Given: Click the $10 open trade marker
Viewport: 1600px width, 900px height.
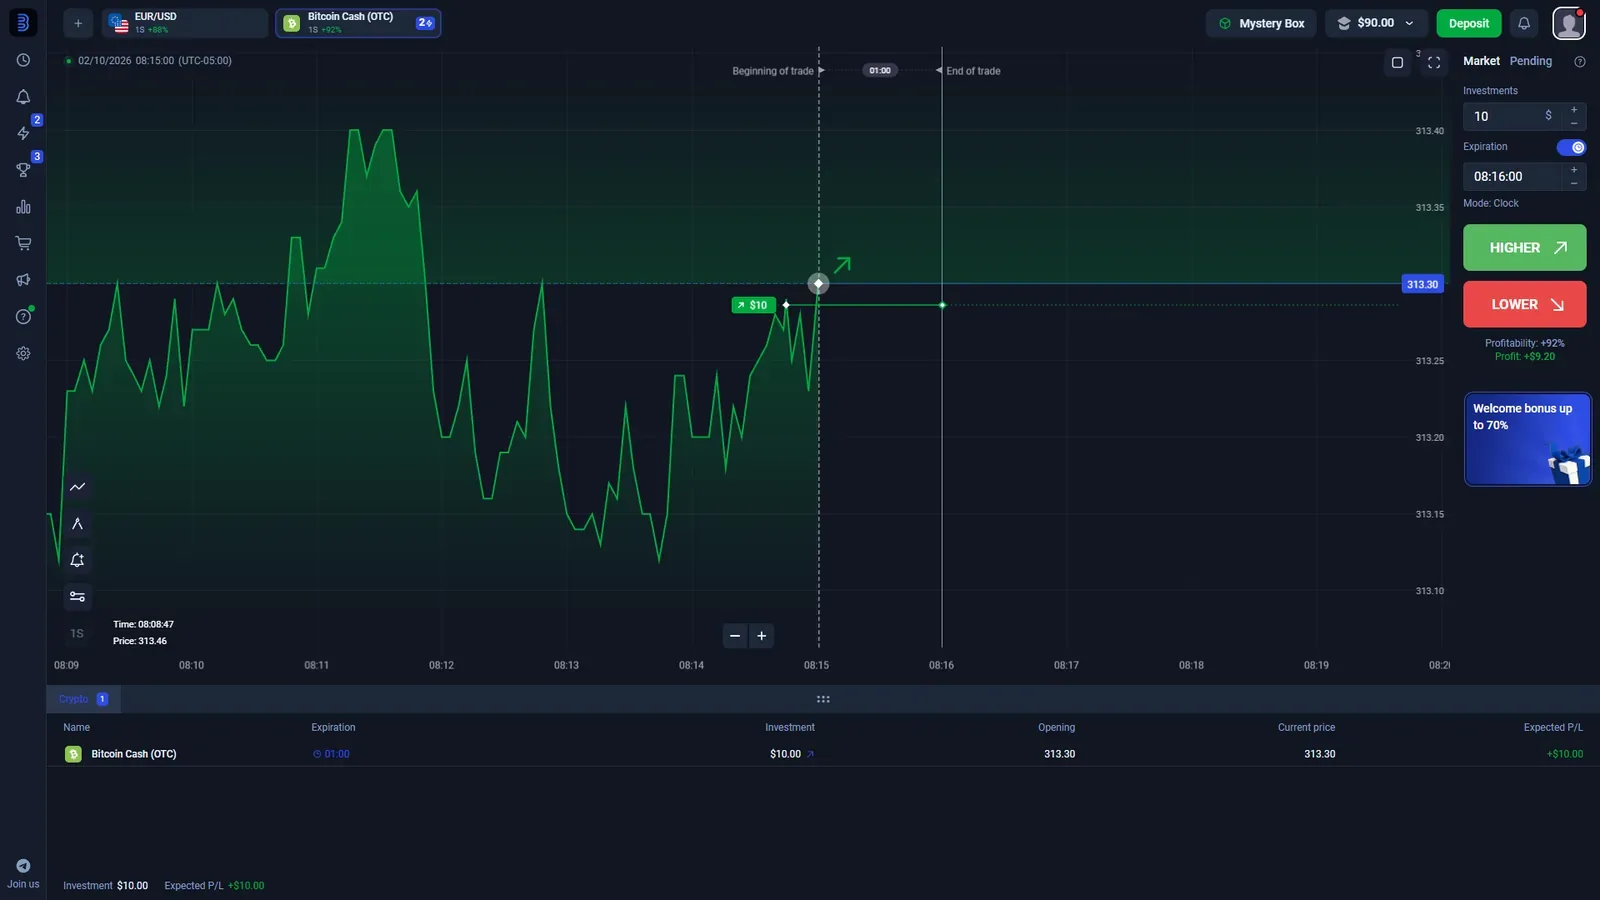Looking at the screenshot, I should [x=754, y=305].
